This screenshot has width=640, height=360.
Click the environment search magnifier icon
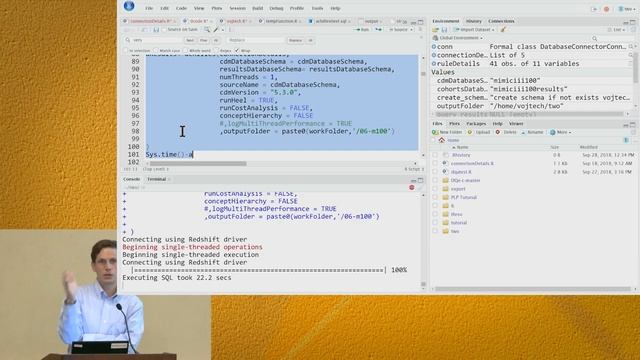coord(595,38)
